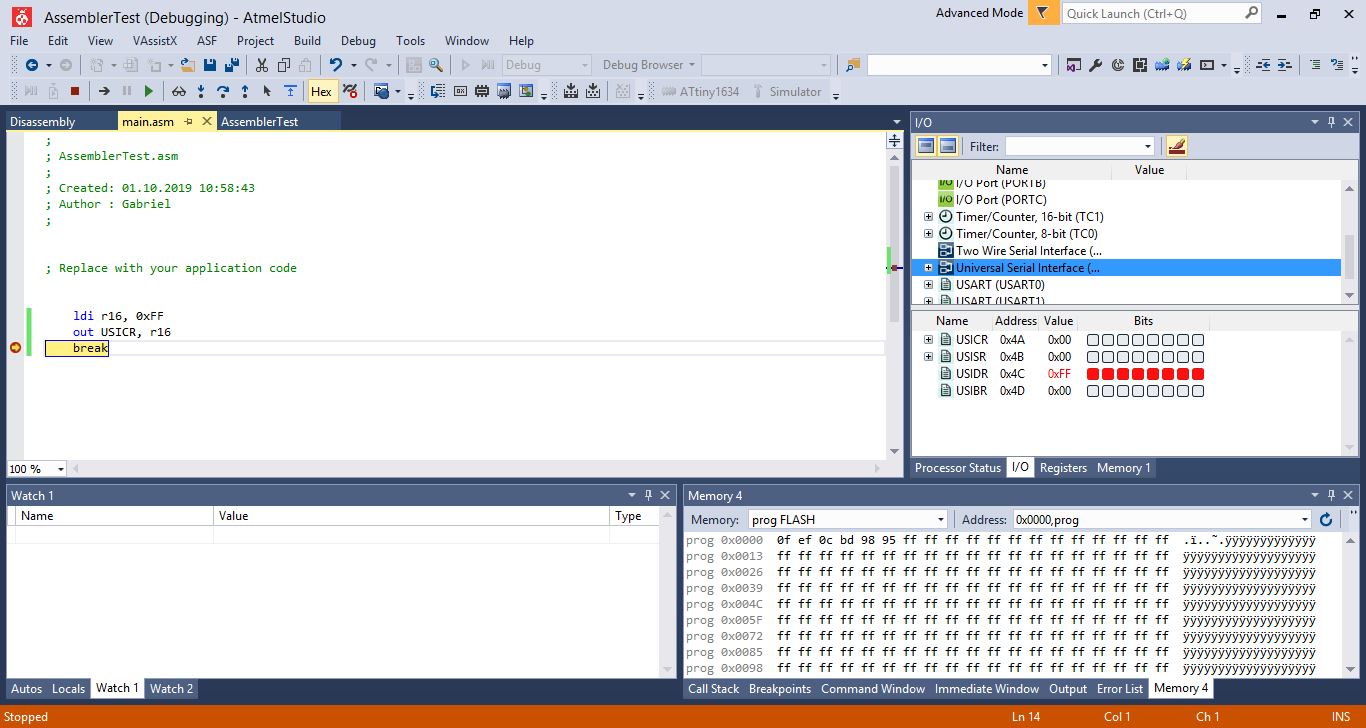Open the ASF menu
1366x728 pixels.
coord(207,41)
